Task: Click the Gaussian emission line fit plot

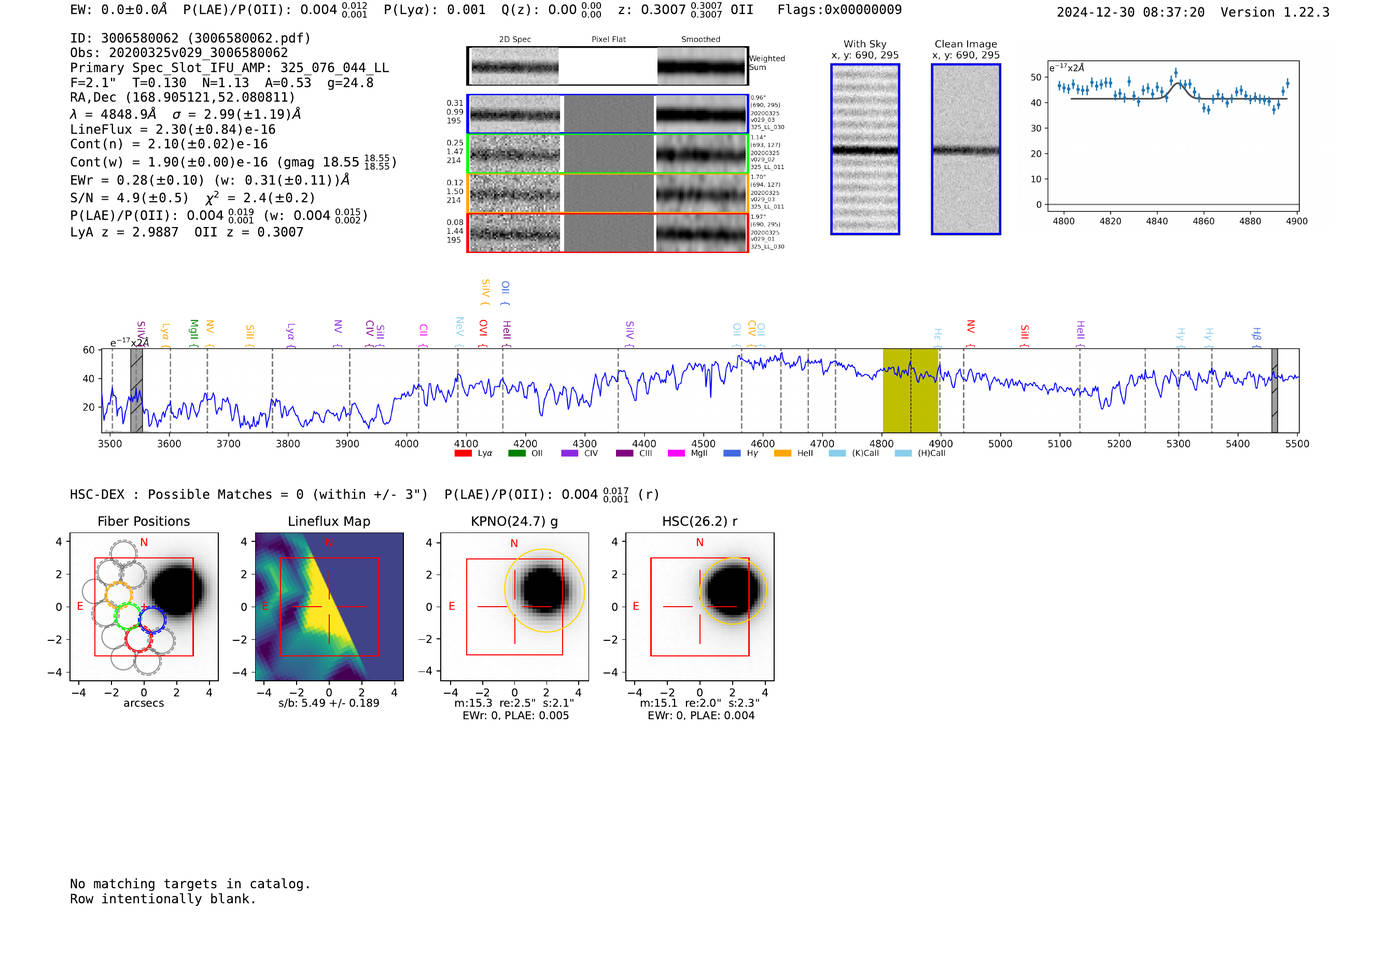Action: tap(1175, 135)
